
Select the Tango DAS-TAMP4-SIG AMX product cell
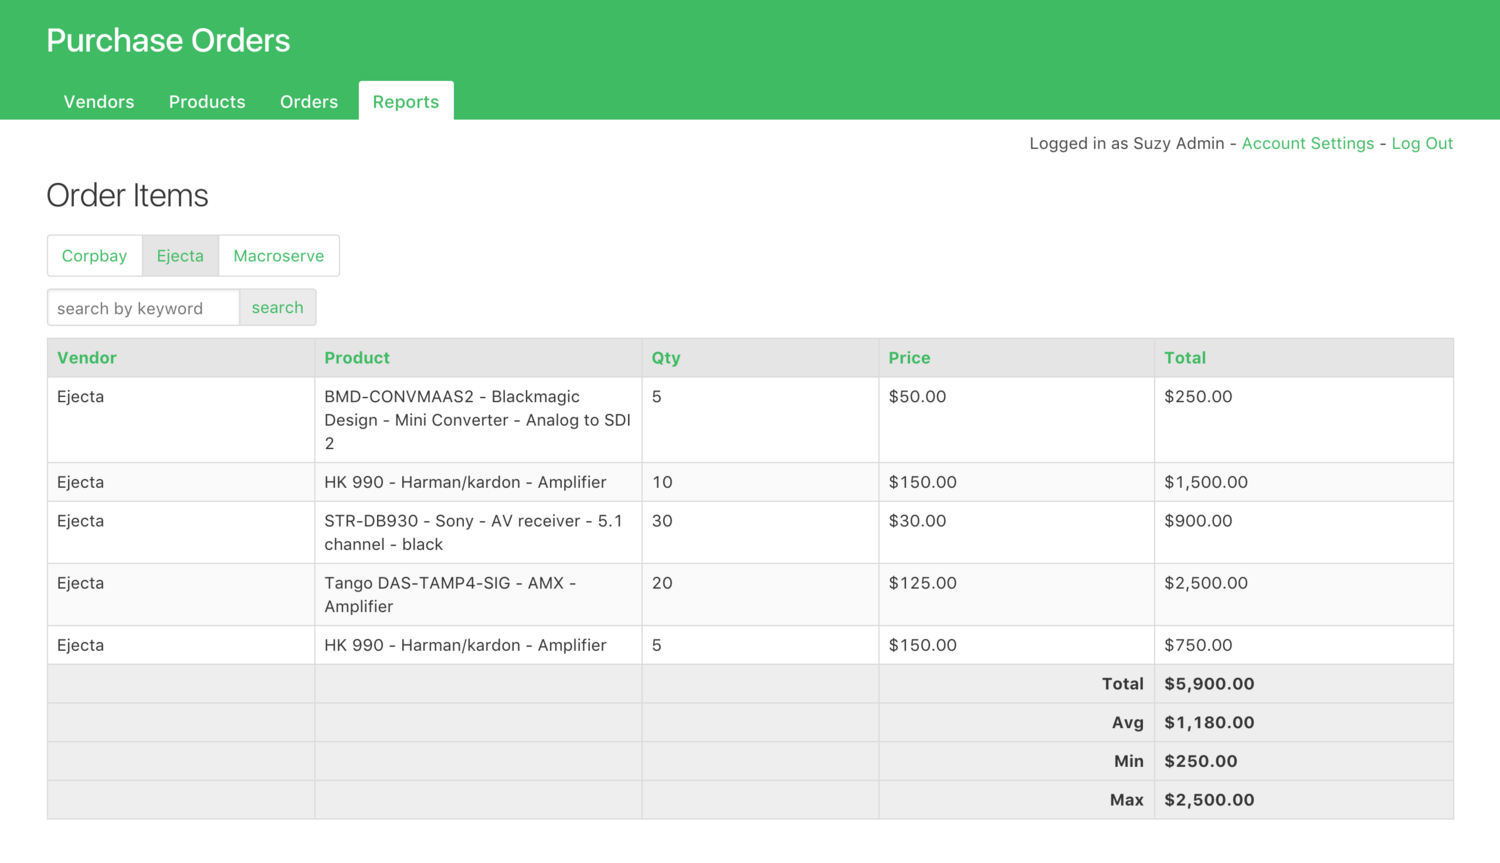[478, 595]
